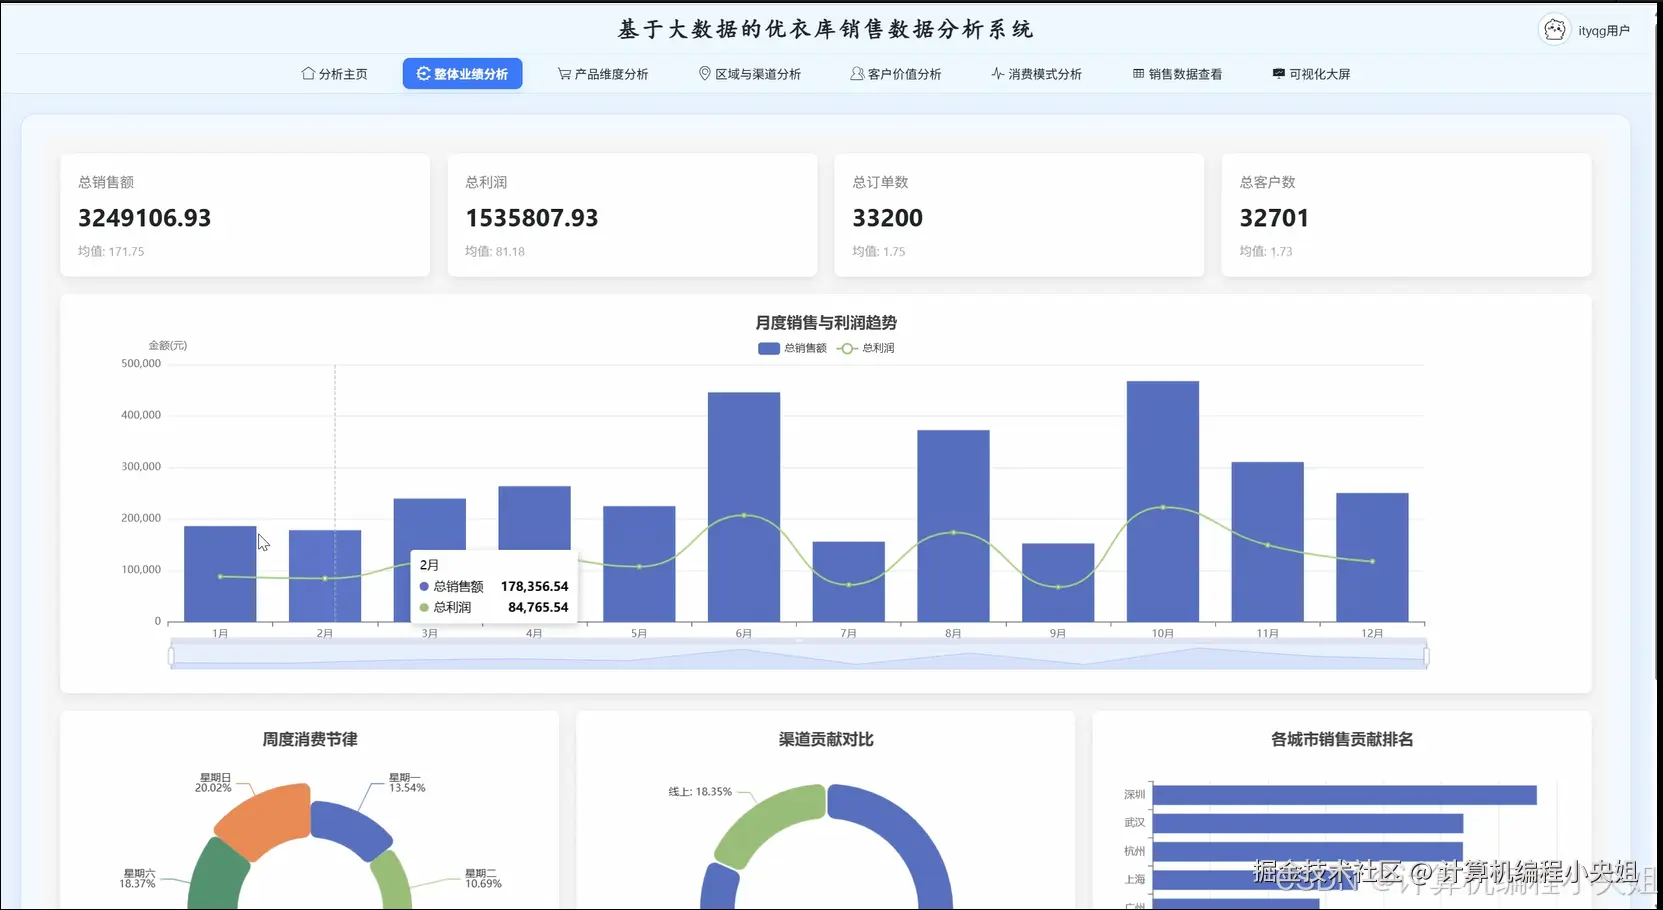Screen dimensions: 1663x910
Task: Click the tallest 10月 sales bar
Action: point(1162,500)
